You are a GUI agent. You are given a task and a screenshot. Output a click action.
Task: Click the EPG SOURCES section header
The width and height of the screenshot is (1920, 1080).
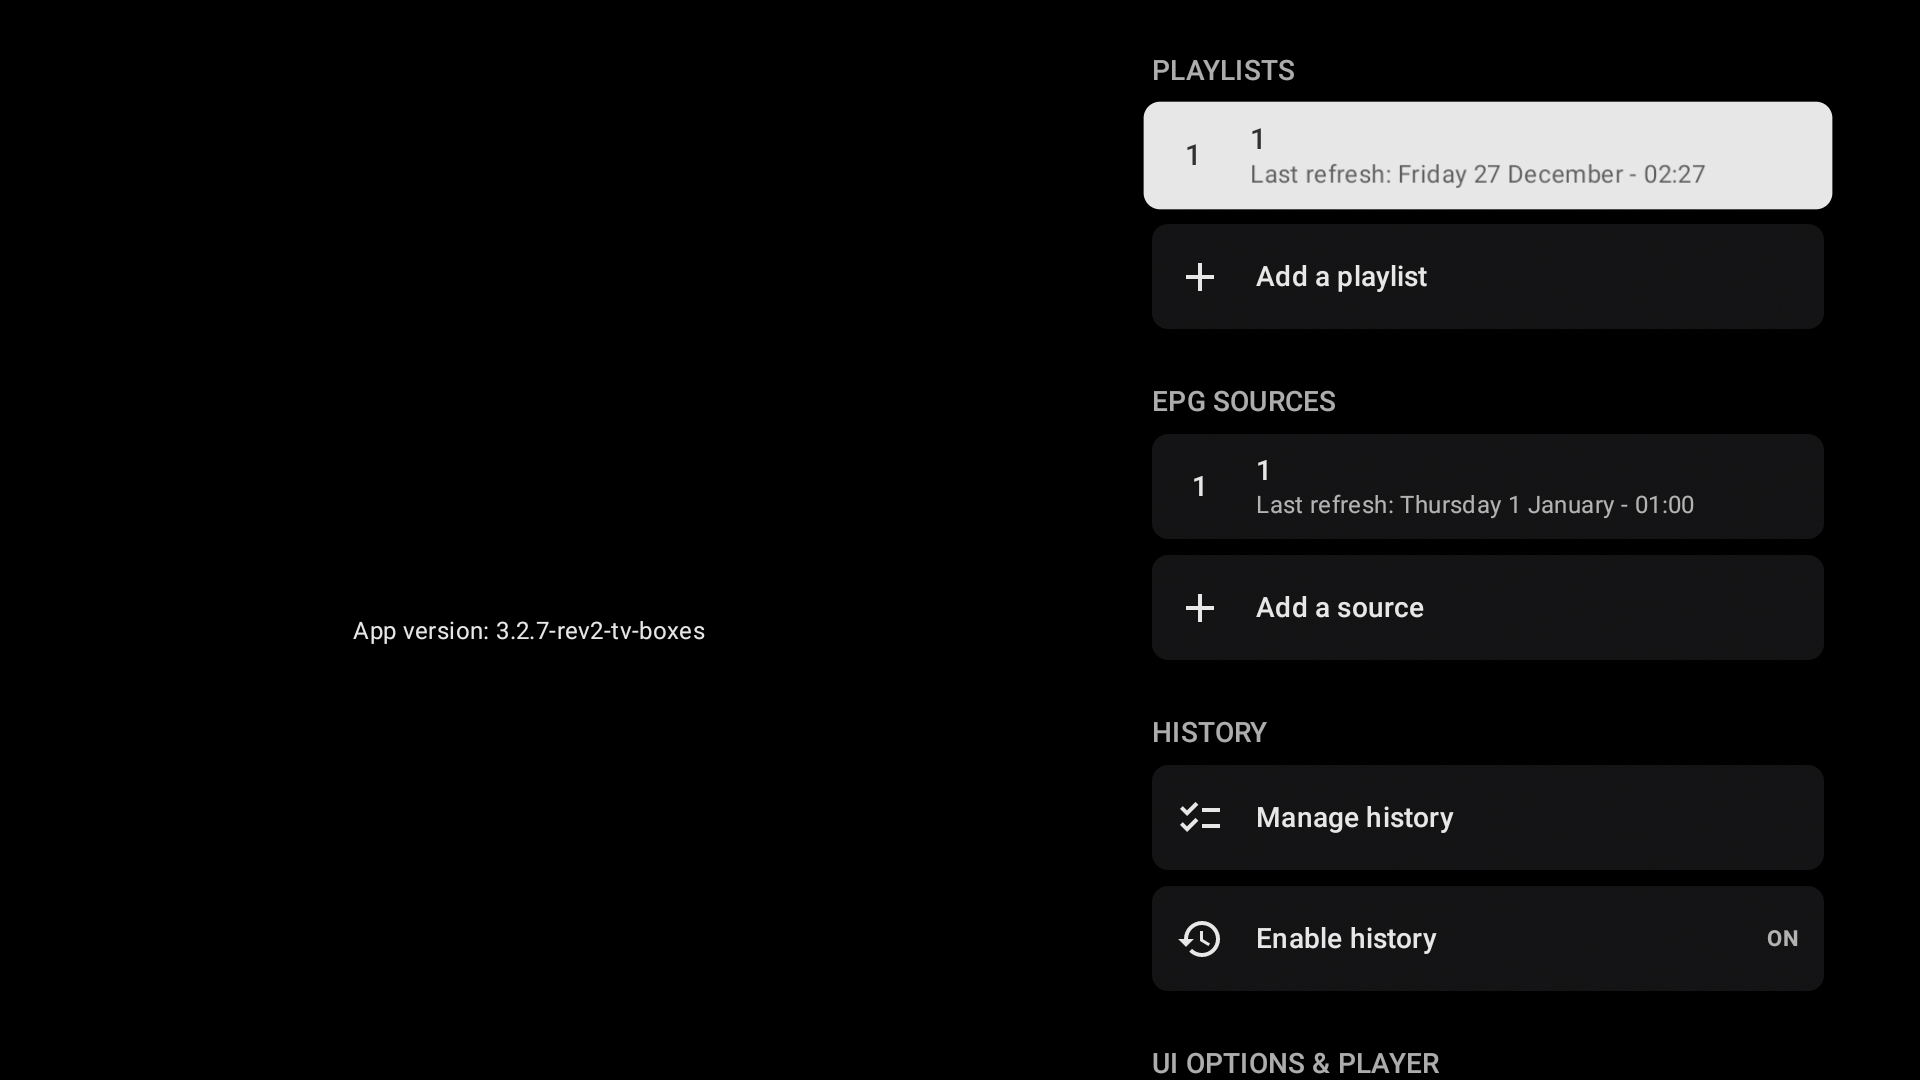click(x=1243, y=402)
